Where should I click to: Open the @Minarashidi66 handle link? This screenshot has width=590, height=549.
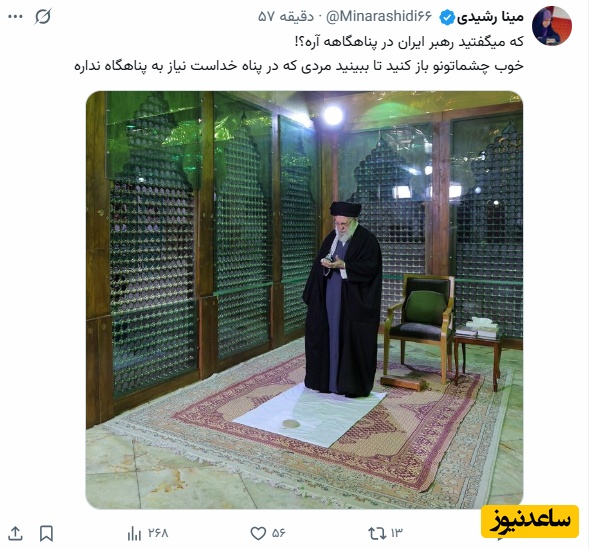[x=379, y=17]
